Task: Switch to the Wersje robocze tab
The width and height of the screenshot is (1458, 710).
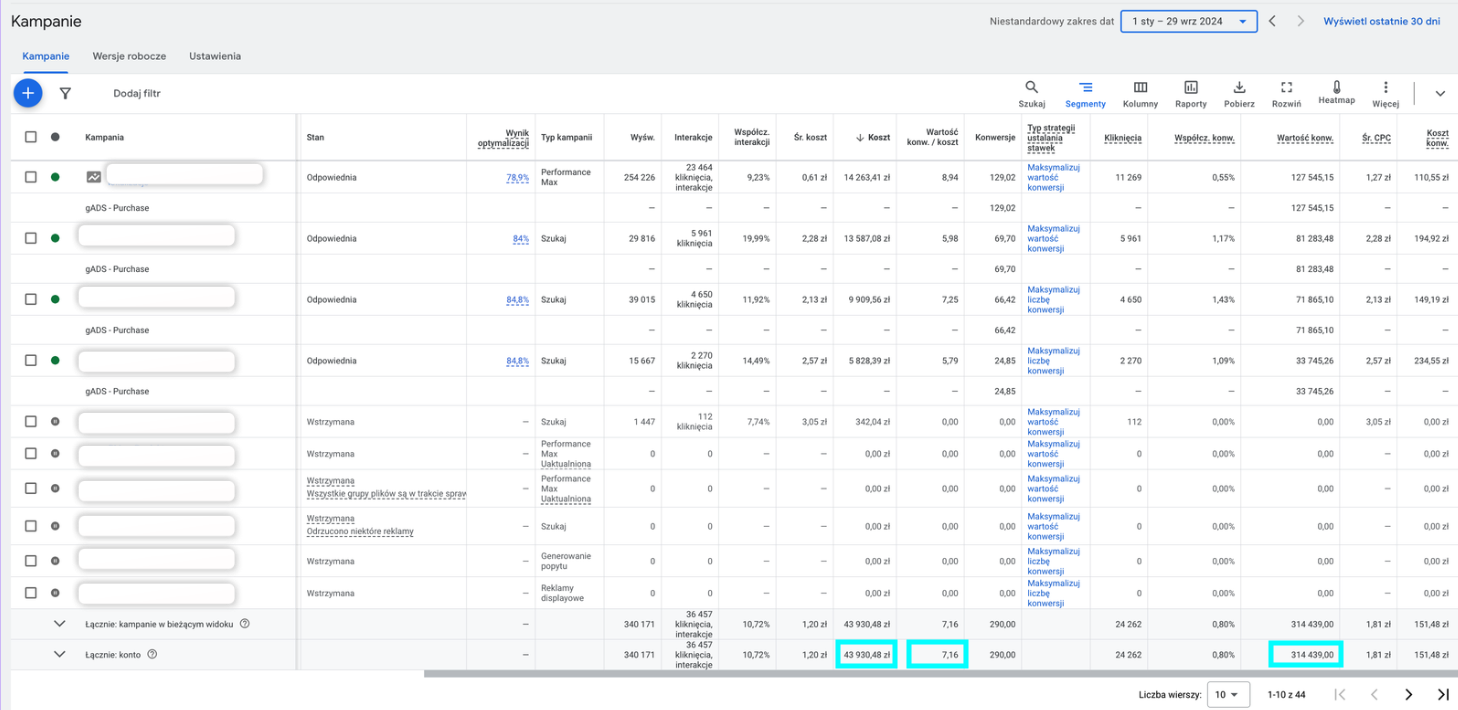Action: (129, 56)
